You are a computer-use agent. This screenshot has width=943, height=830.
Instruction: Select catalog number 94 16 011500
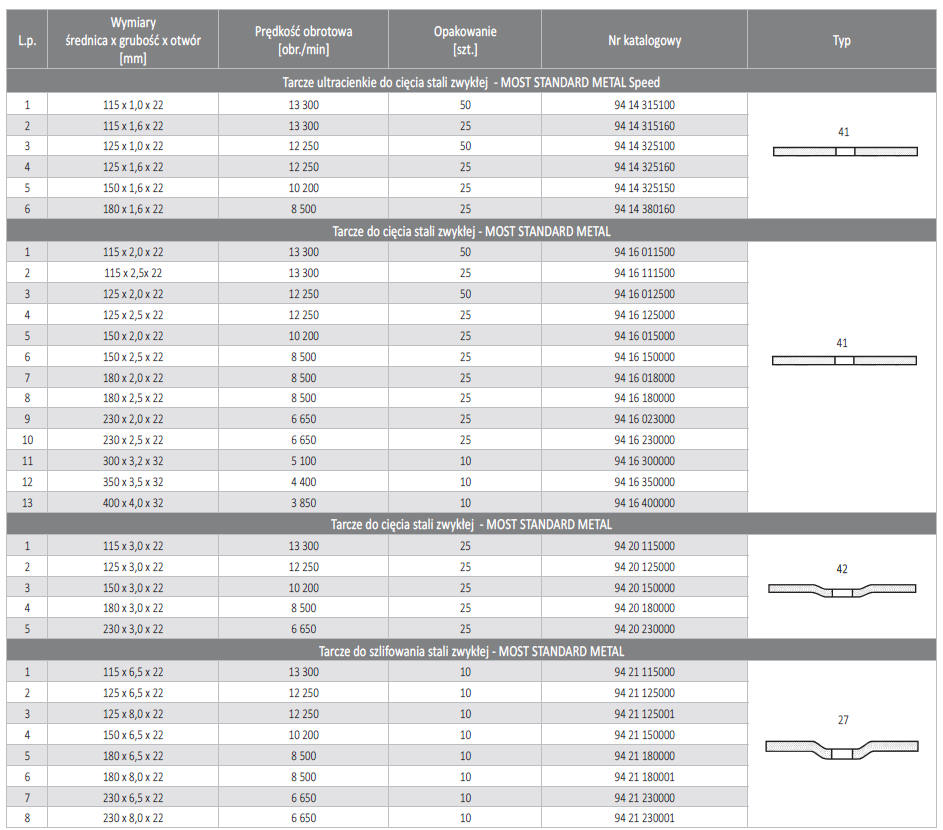644,251
